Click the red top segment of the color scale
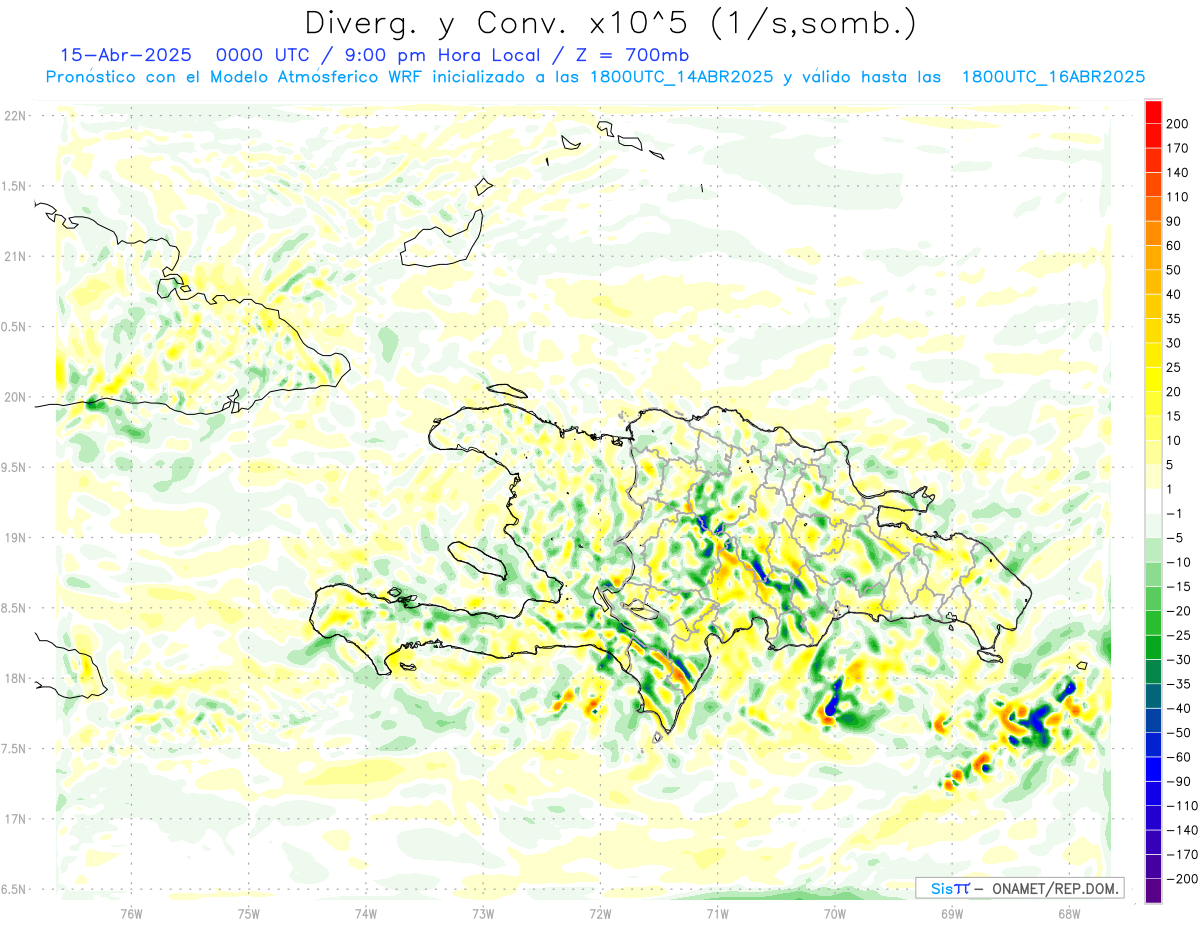 1154,112
